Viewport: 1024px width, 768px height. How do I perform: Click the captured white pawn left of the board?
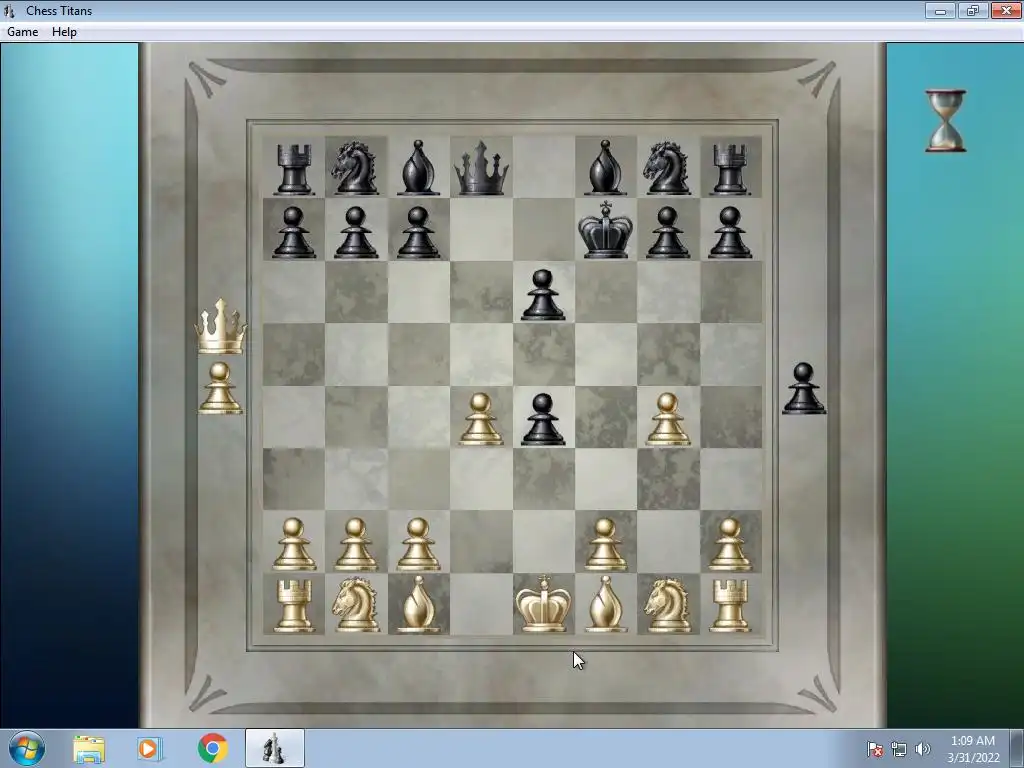(x=220, y=389)
